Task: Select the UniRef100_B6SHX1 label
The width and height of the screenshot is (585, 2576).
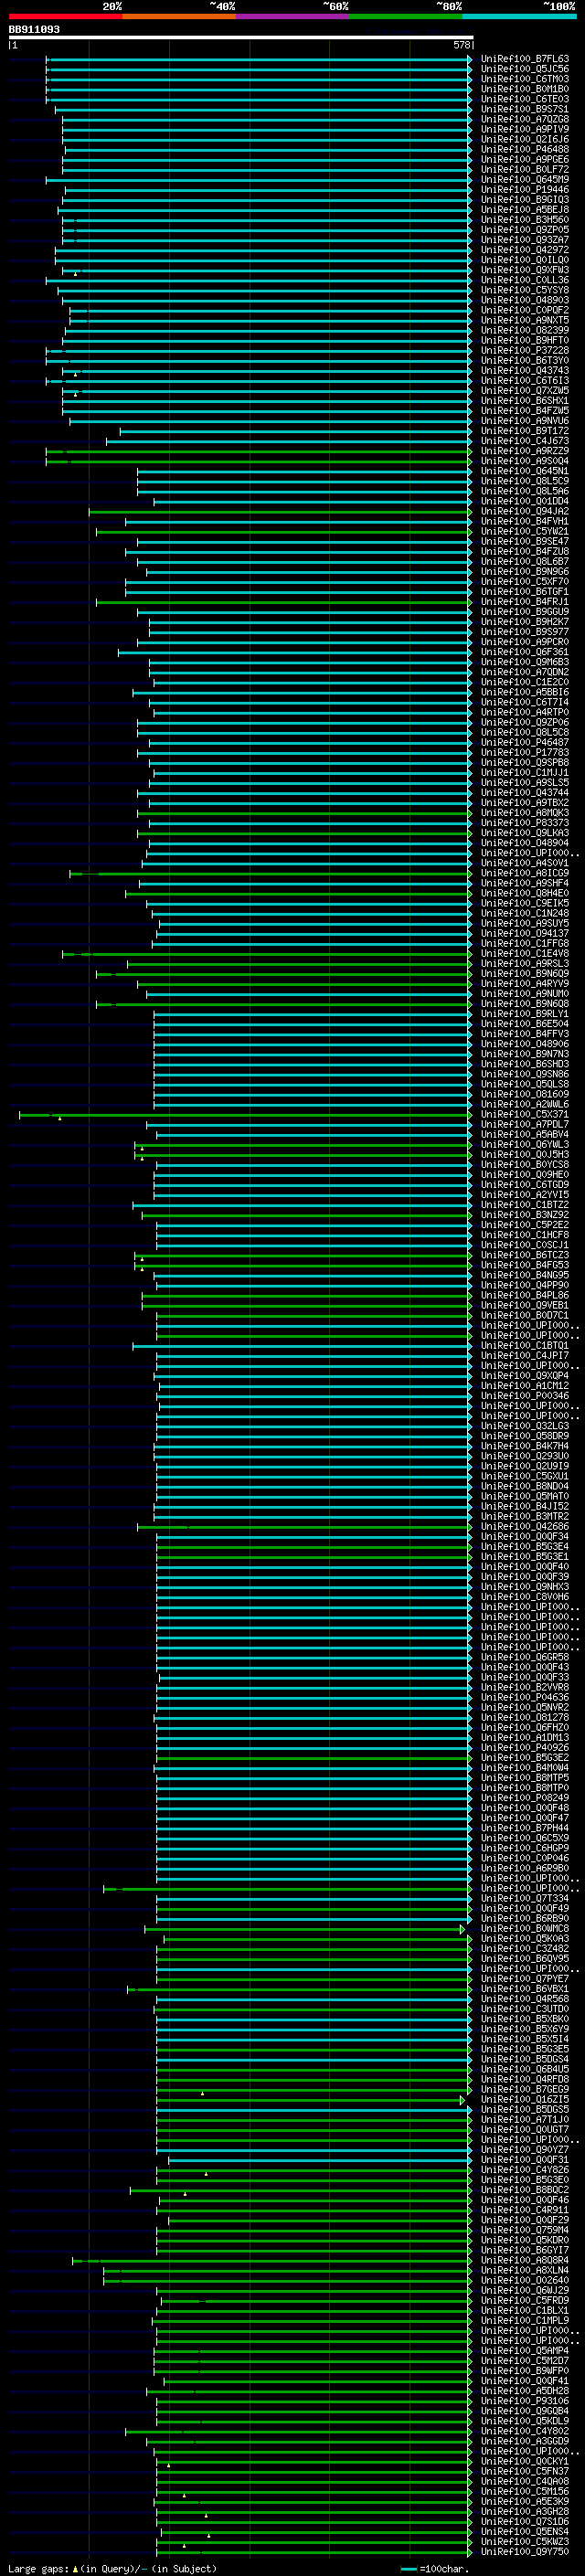Action: 525,401
